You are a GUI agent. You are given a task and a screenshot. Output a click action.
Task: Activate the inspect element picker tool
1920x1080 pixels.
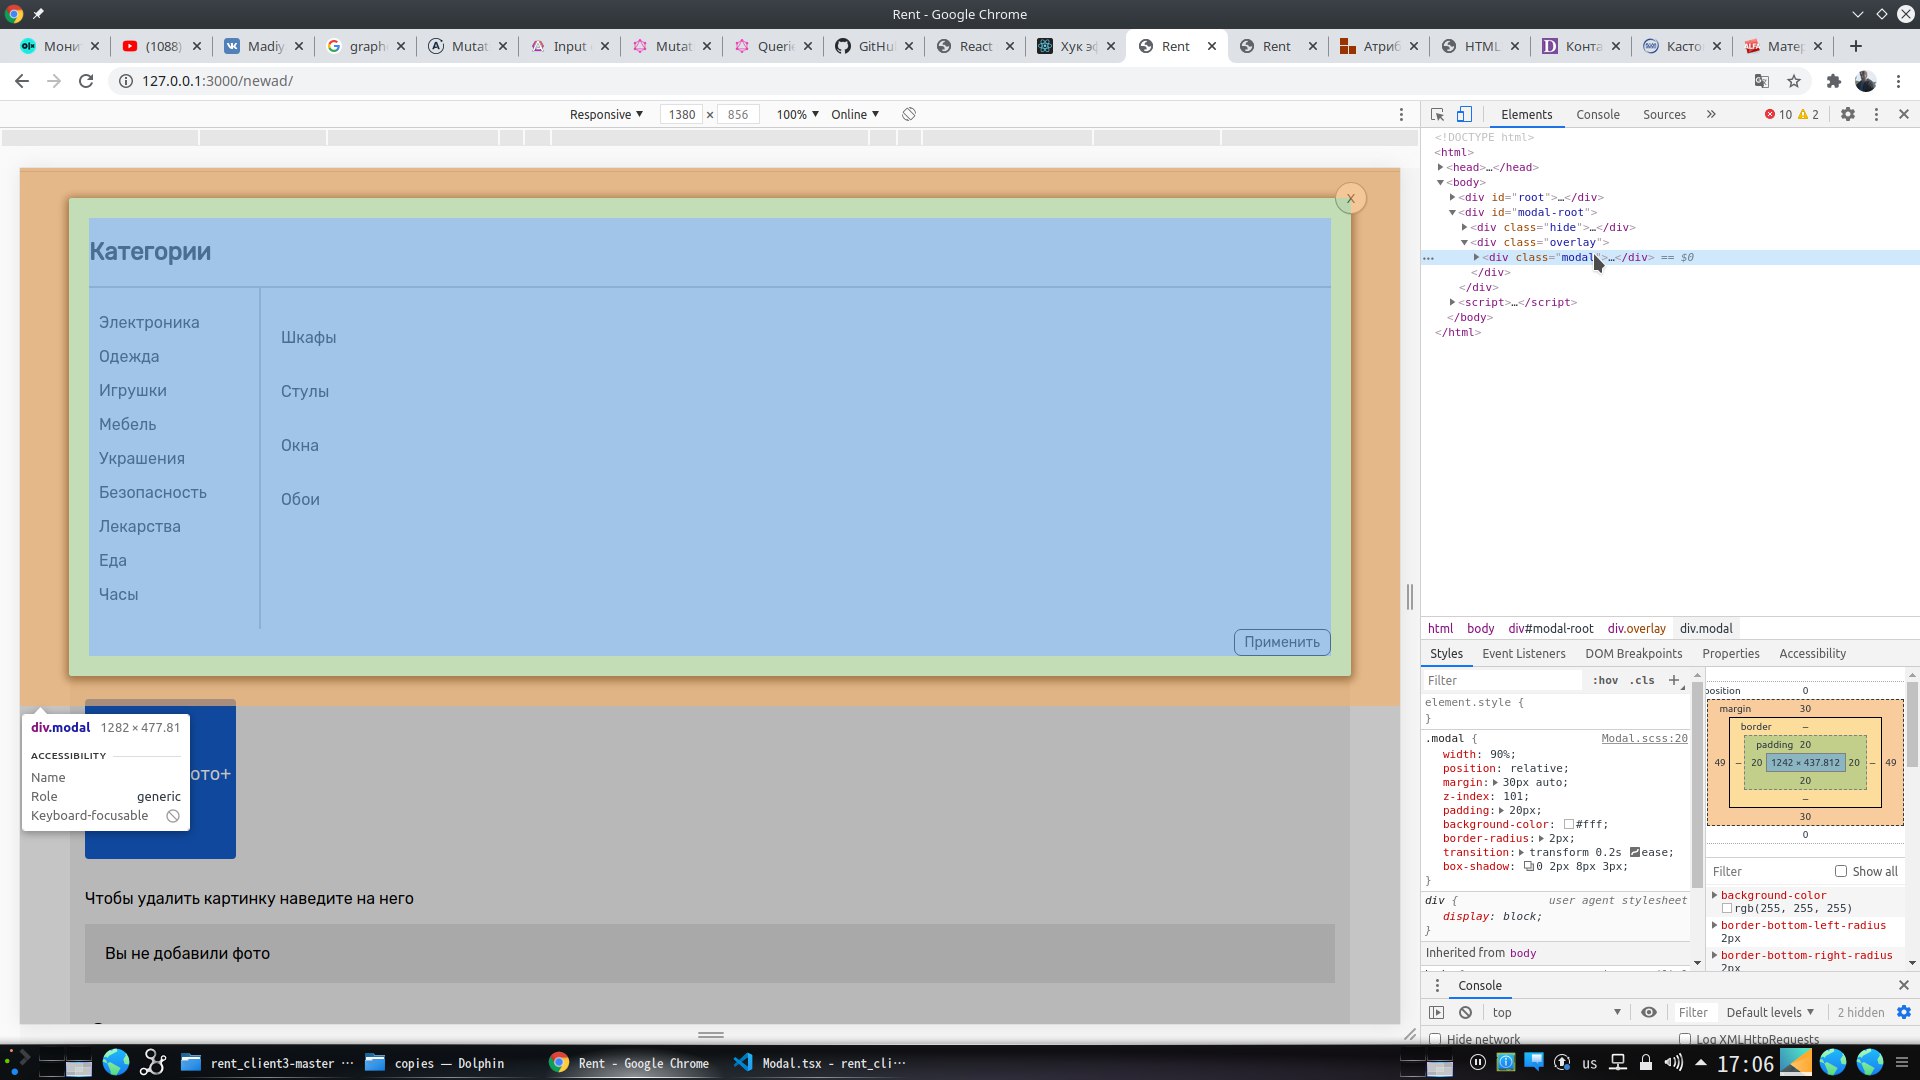coord(1437,114)
